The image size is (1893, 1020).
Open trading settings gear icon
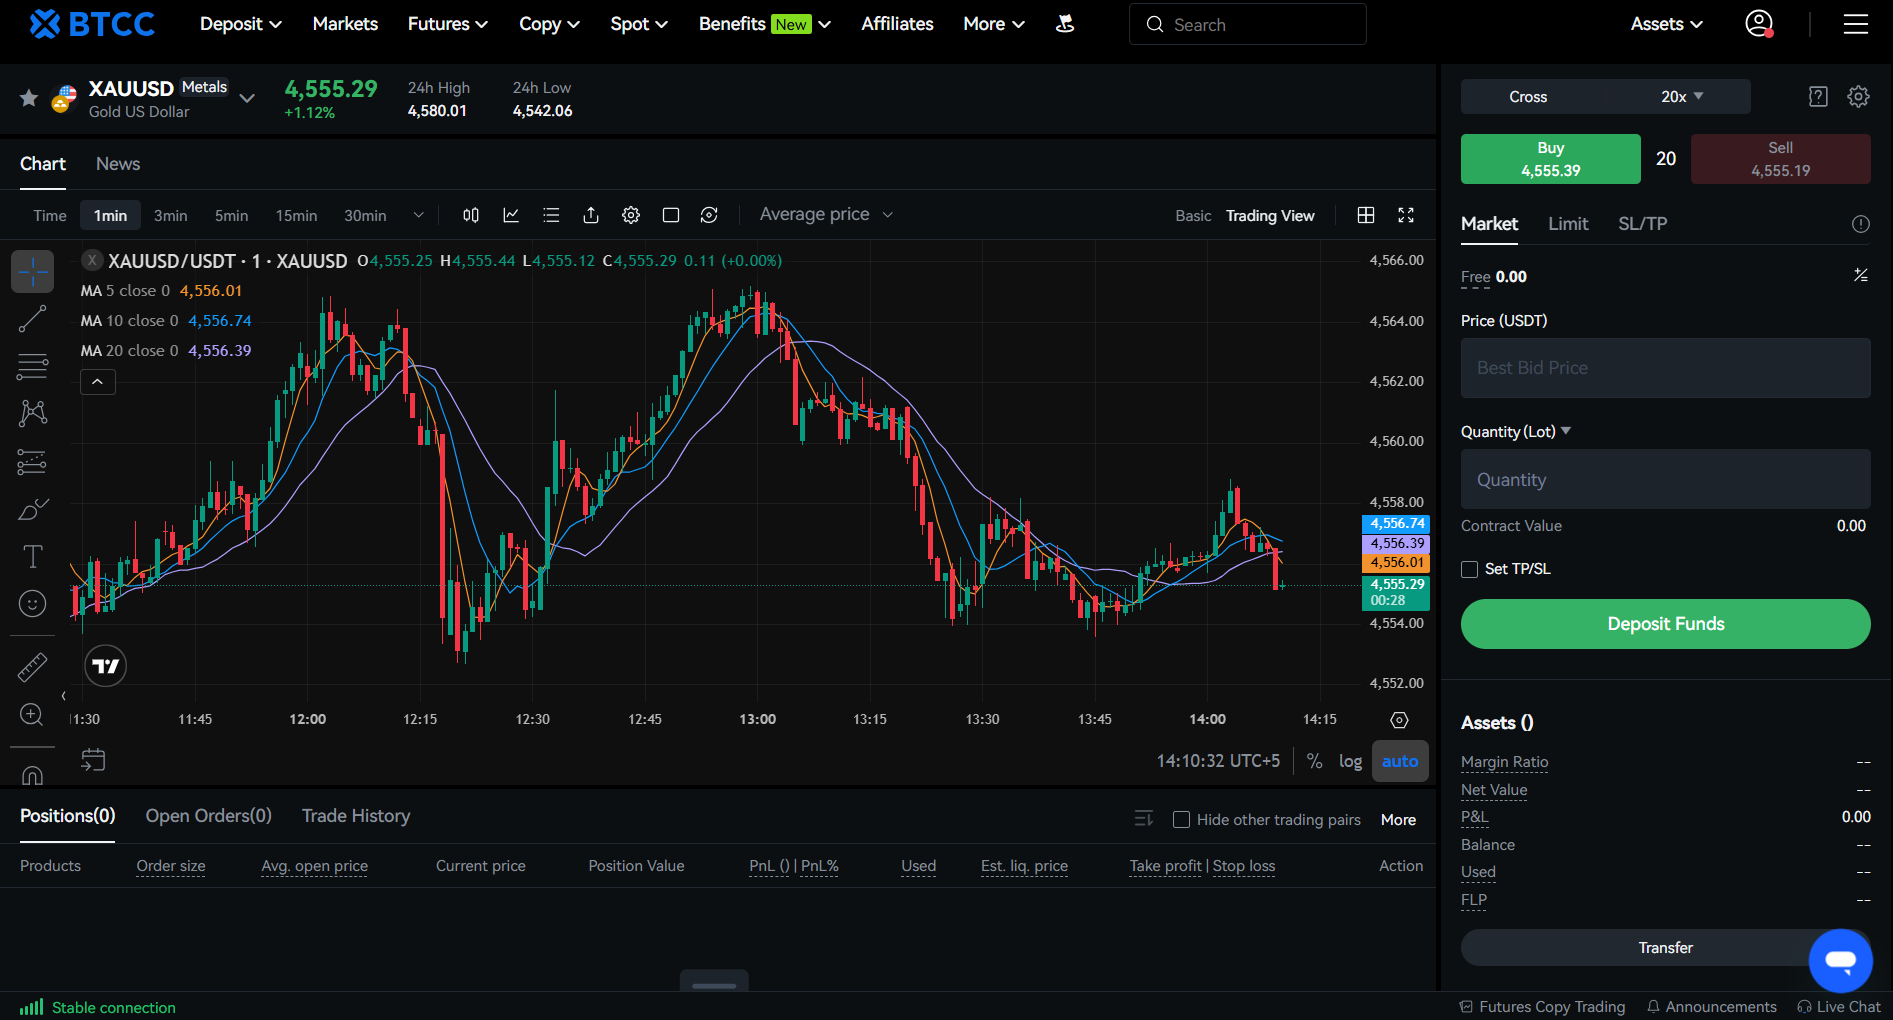1858,96
